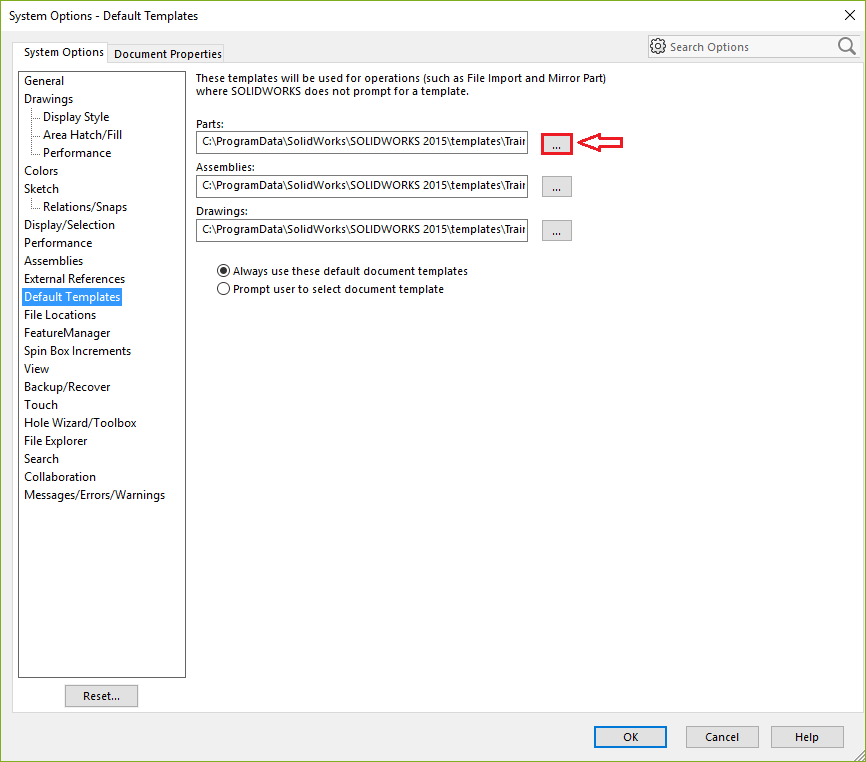Click the Cancel button
Image resolution: width=866 pixels, height=762 pixels.
tap(722, 737)
